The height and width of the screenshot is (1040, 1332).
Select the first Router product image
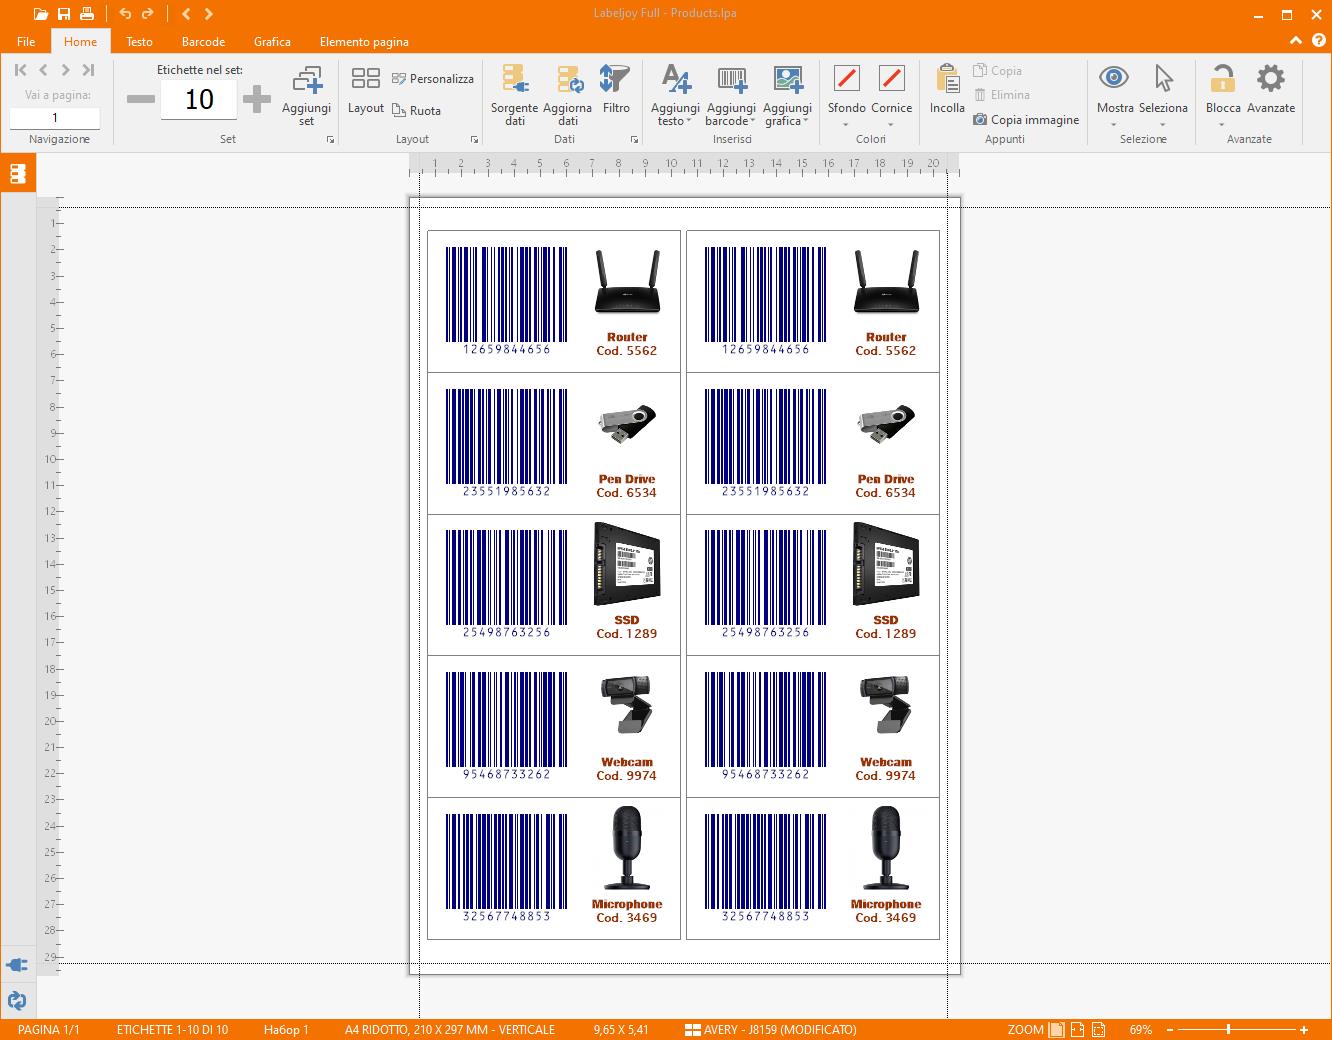[x=627, y=282]
